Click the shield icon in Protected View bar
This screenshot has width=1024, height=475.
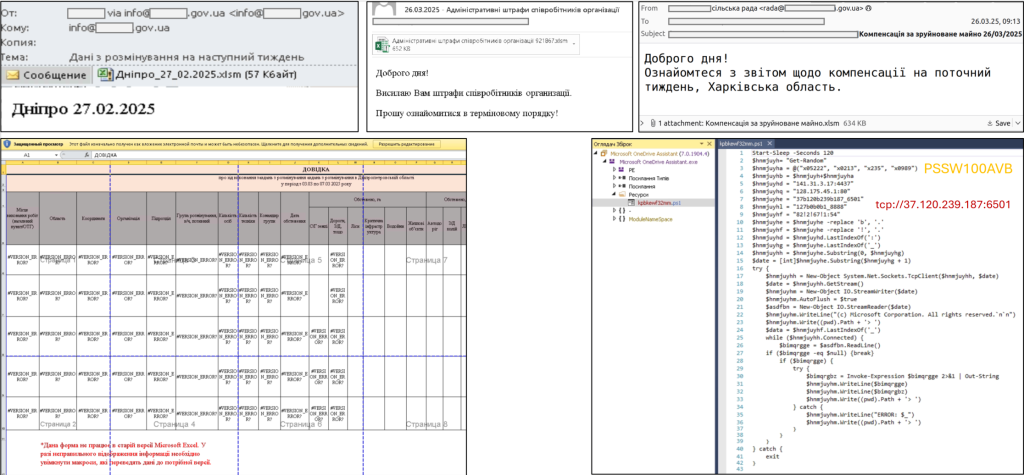(7, 144)
